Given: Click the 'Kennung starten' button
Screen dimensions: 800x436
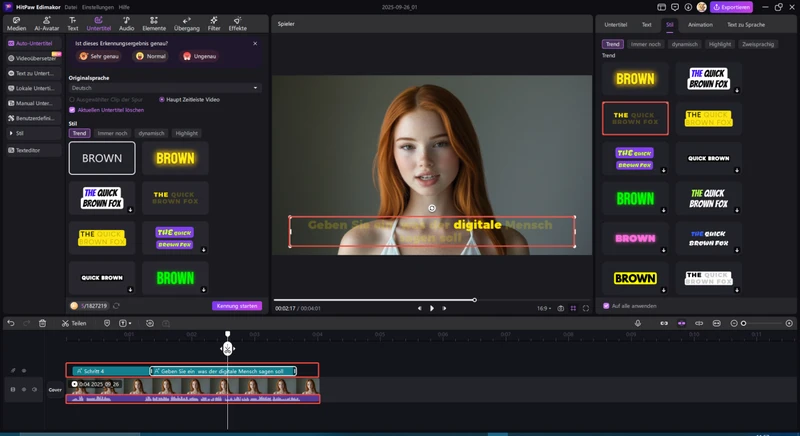Looking at the screenshot, I should click(237, 305).
